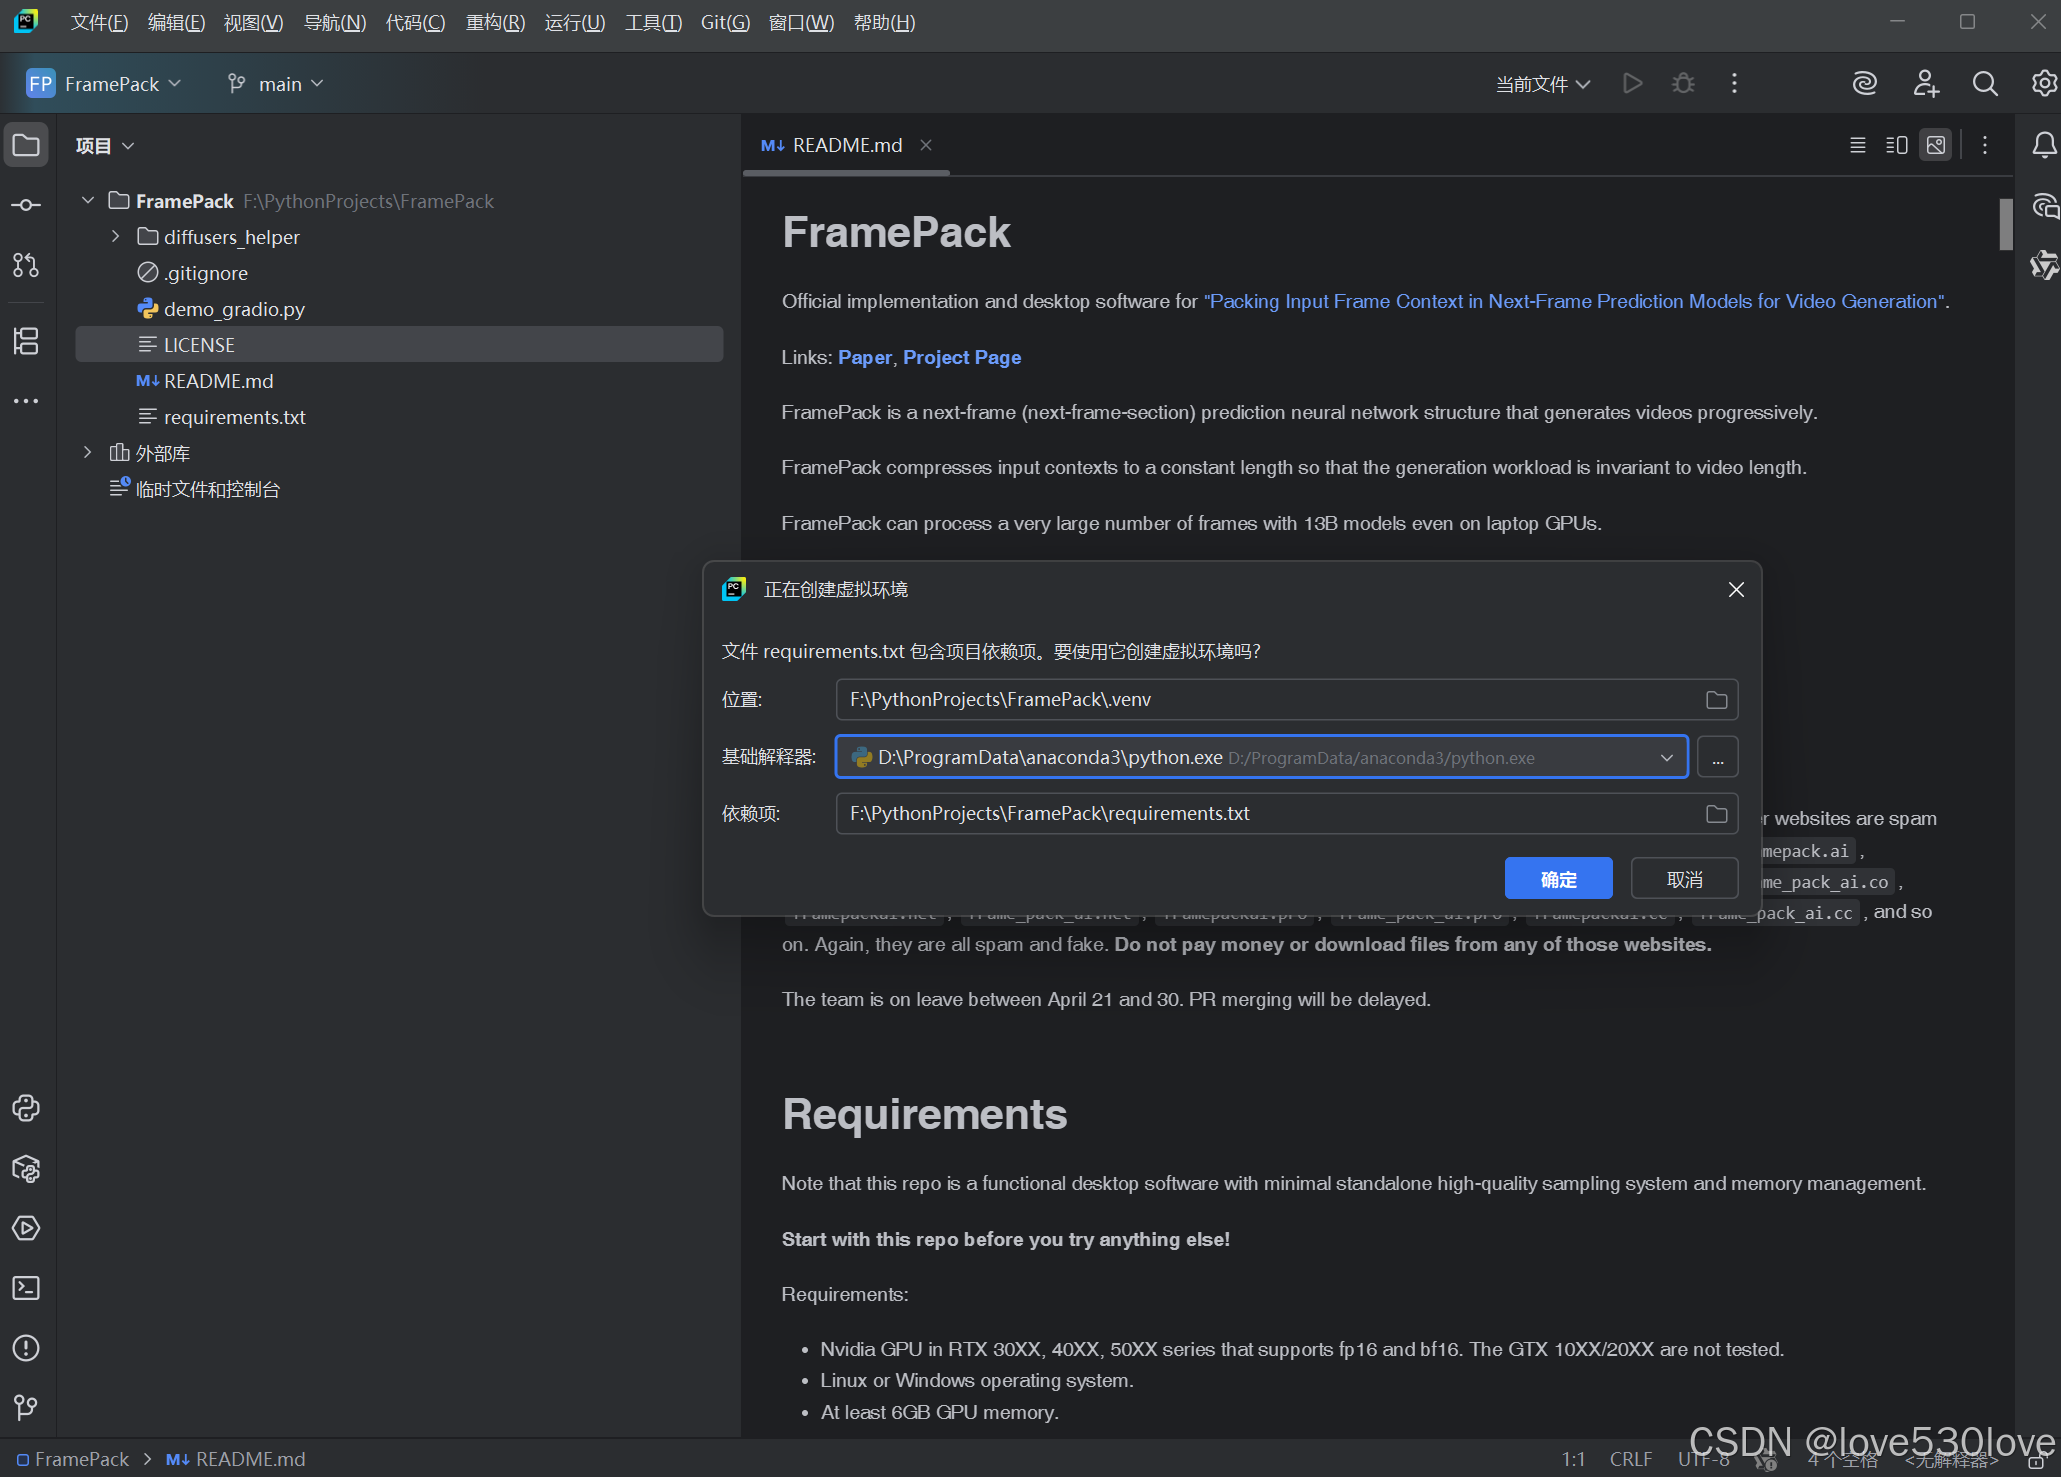Click the 确定 button in dialog
The width and height of the screenshot is (2061, 1477).
(x=1558, y=879)
